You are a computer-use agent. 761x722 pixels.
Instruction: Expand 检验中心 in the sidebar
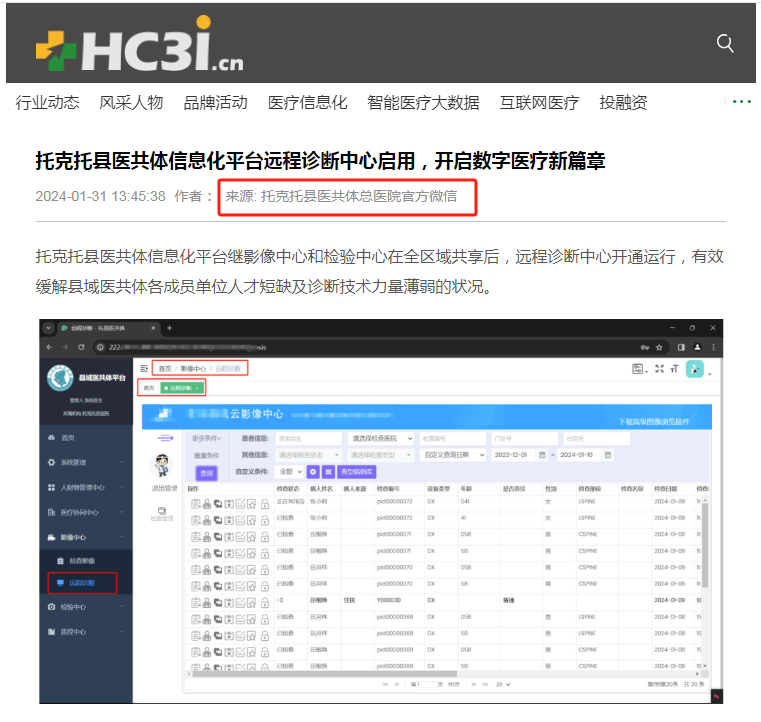(x=85, y=607)
